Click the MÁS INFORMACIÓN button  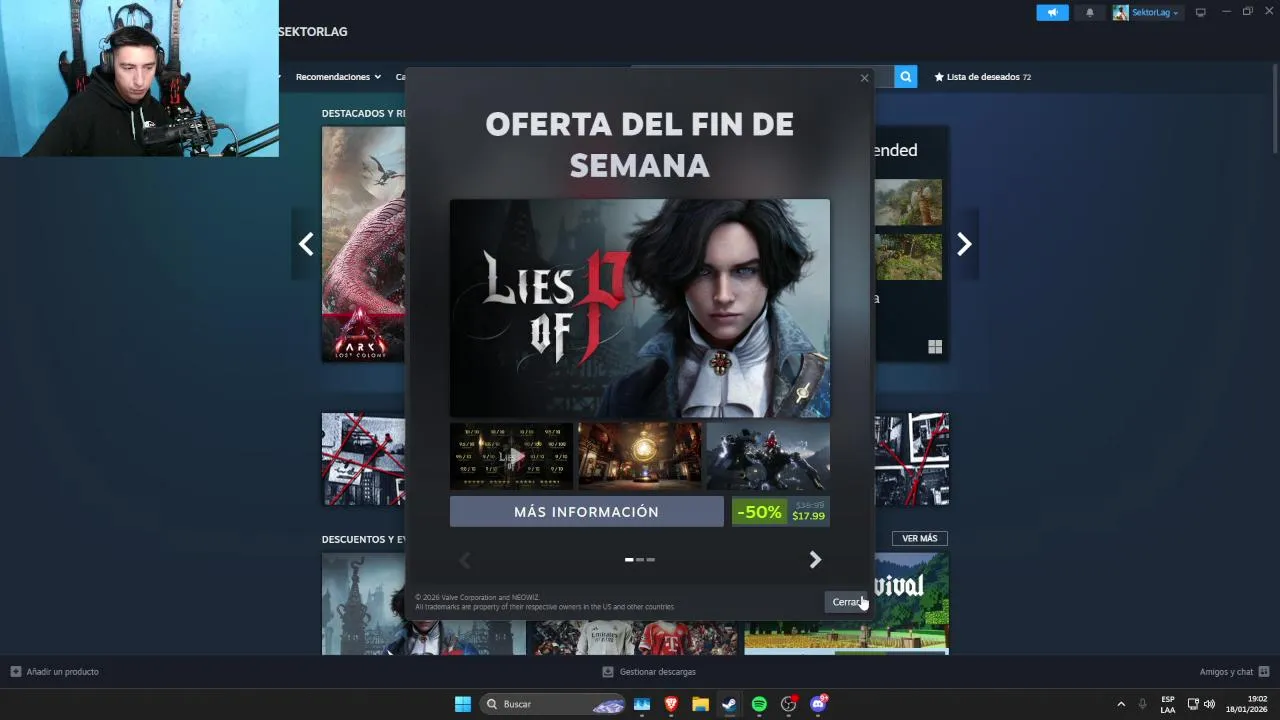(586, 511)
